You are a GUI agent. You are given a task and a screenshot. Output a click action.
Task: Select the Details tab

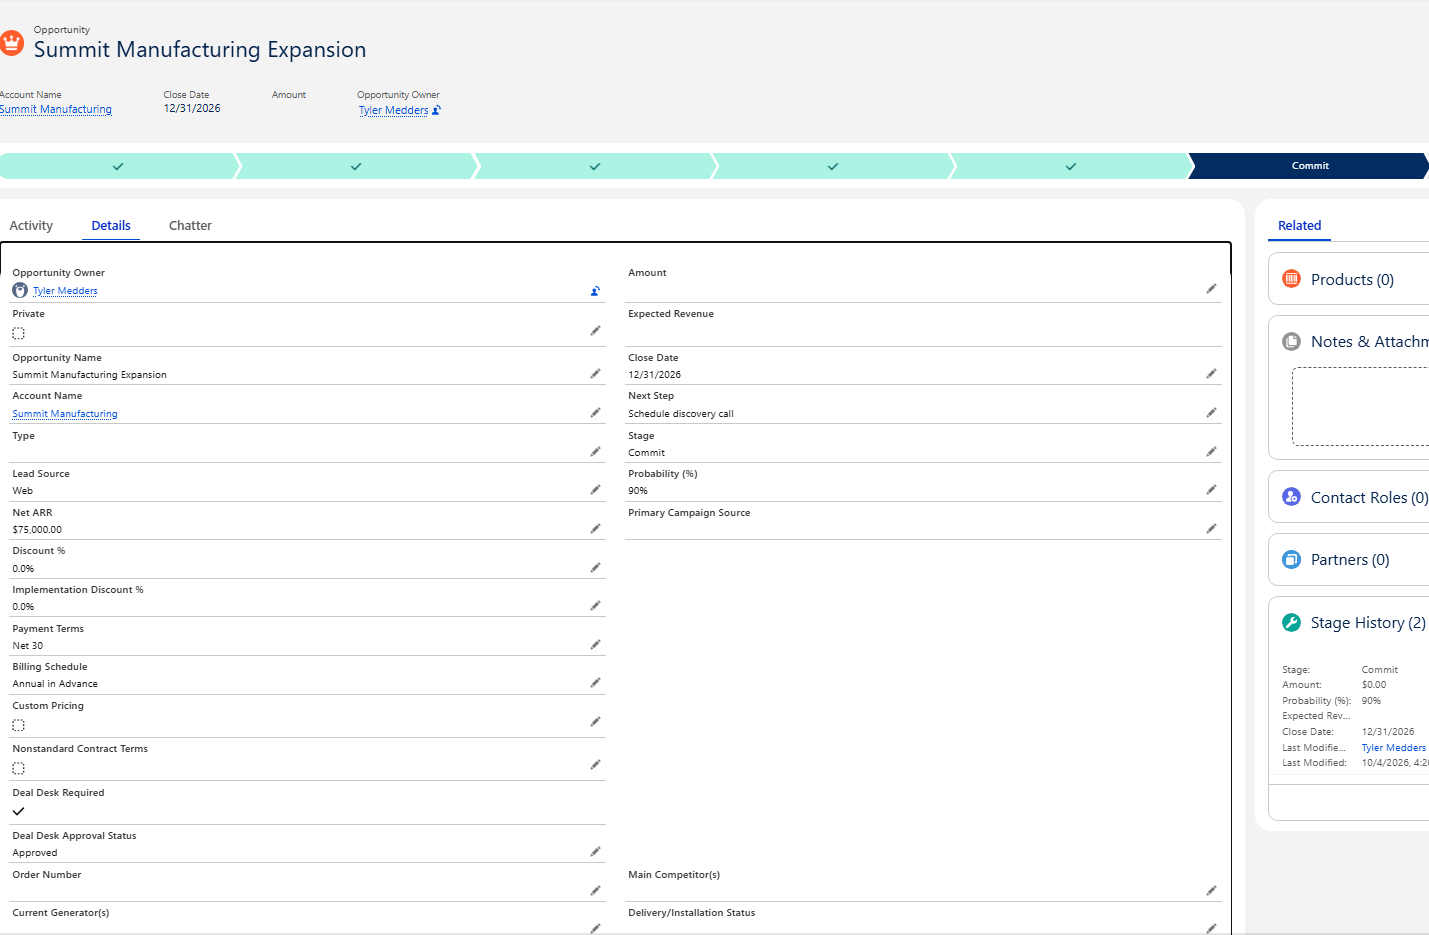pos(111,225)
